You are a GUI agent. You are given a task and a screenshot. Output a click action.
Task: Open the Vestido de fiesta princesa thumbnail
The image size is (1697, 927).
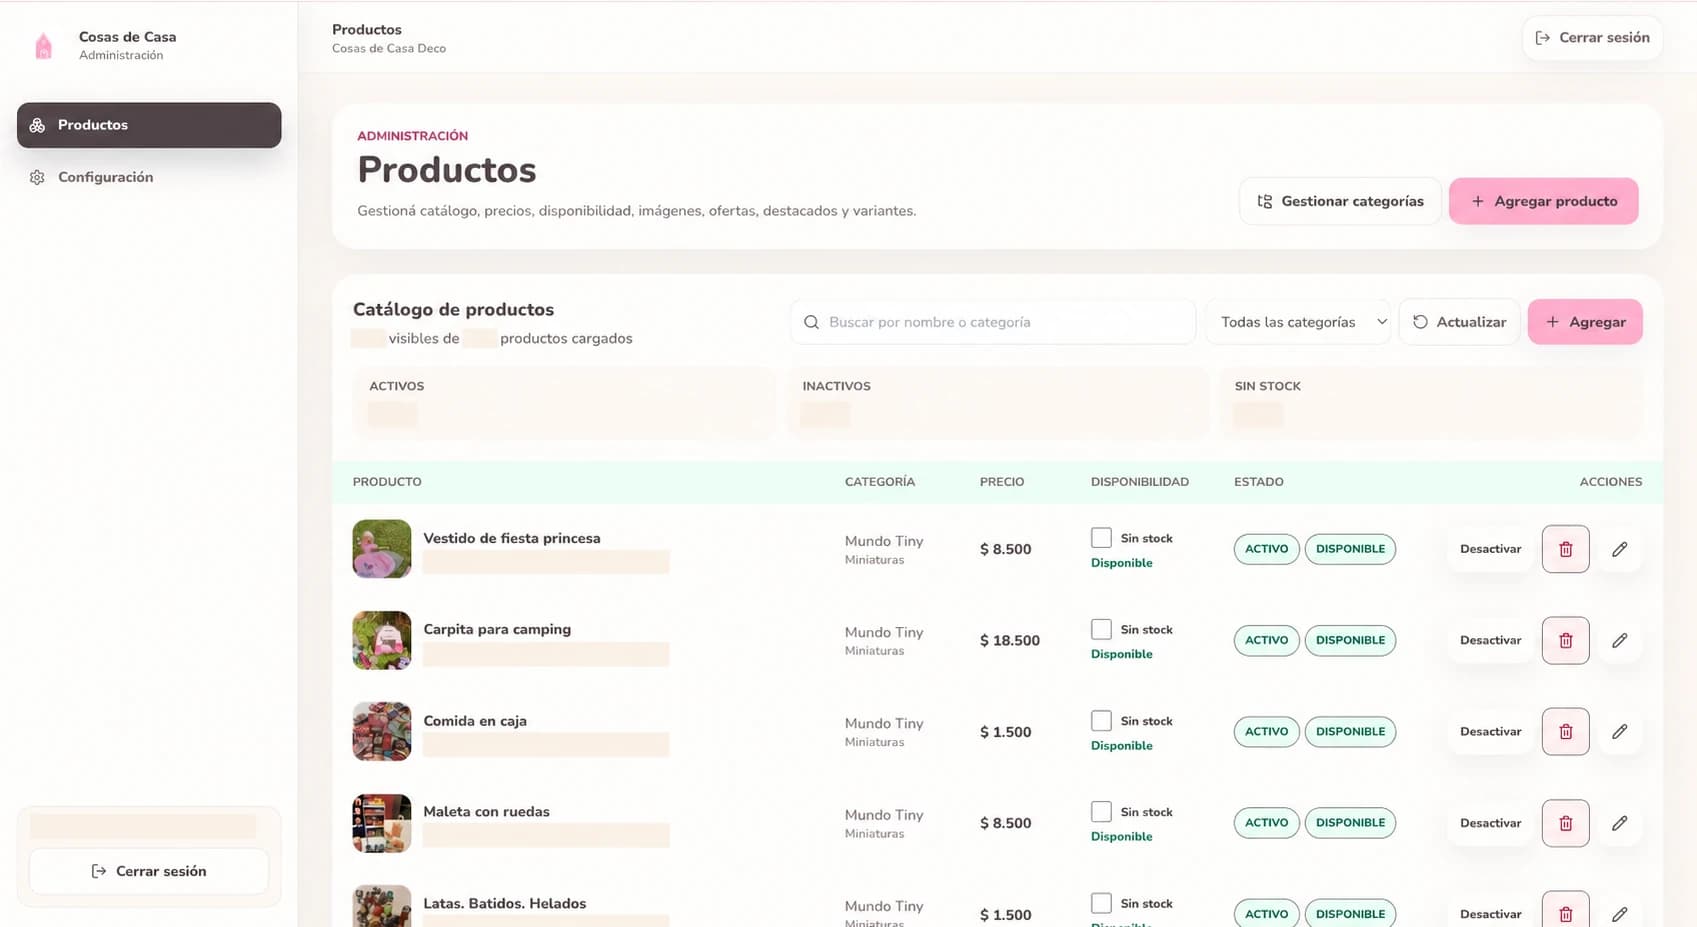[x=382, y=549]
